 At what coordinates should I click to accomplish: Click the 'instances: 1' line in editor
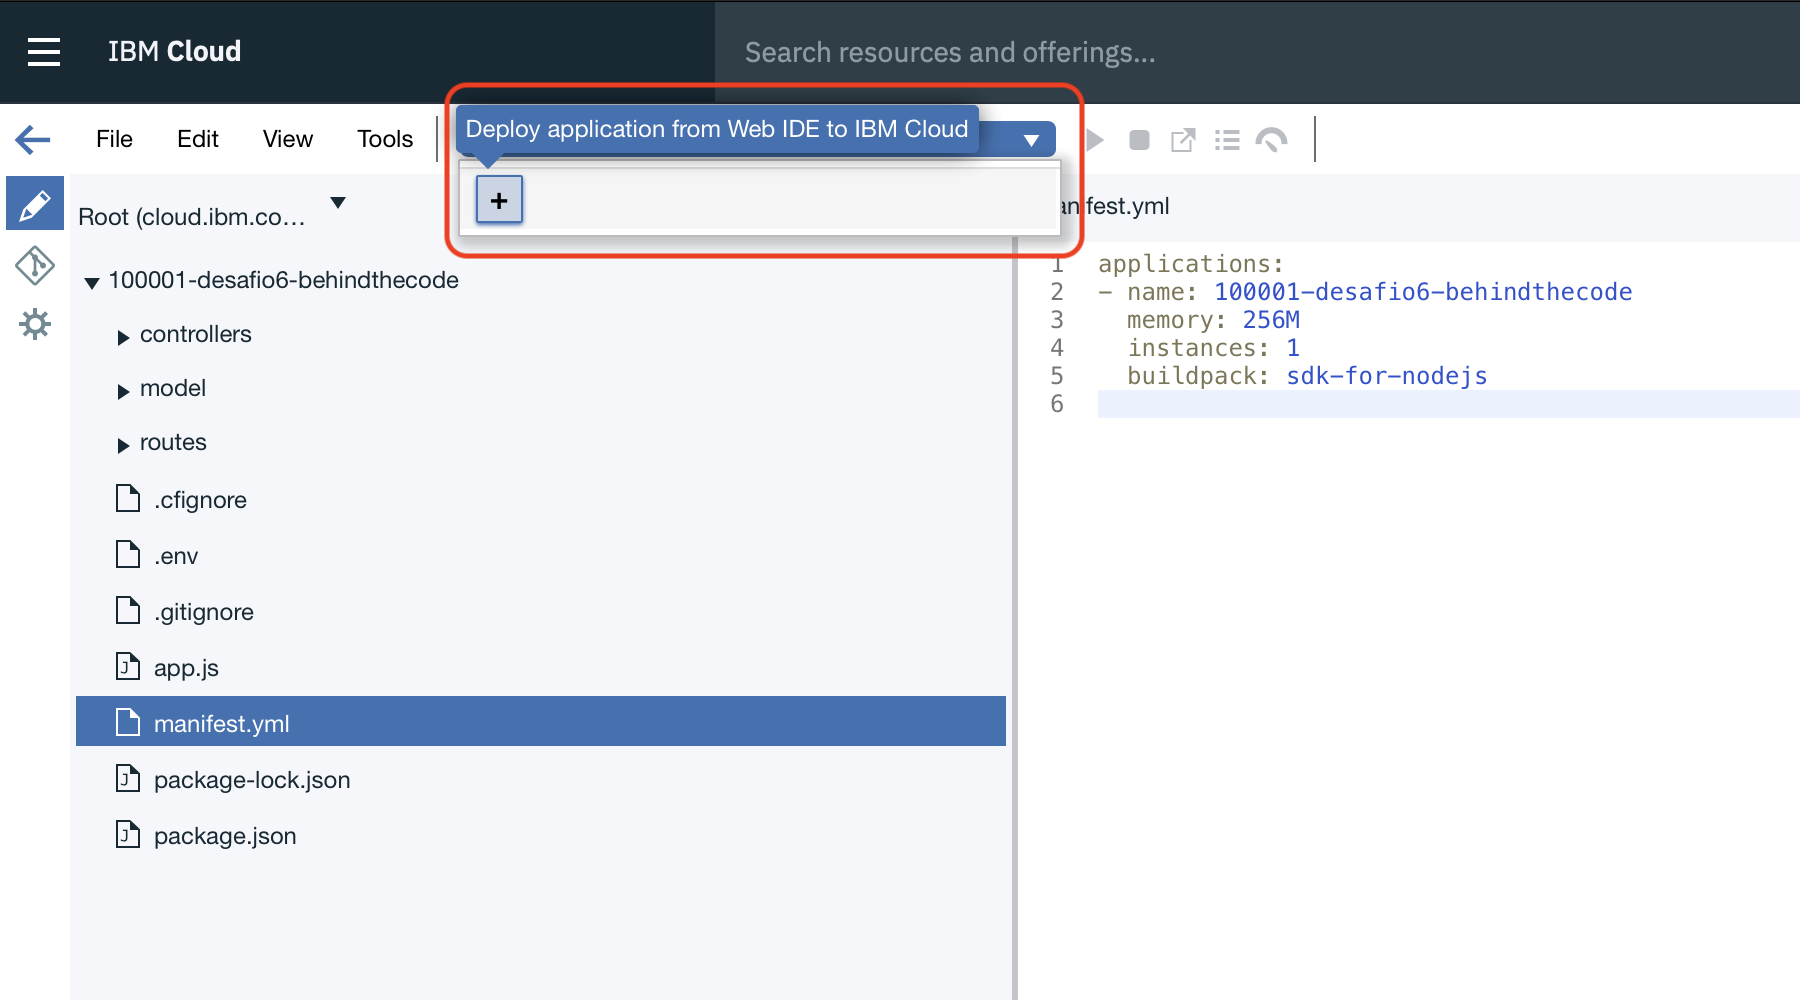tap(1214, 348)
